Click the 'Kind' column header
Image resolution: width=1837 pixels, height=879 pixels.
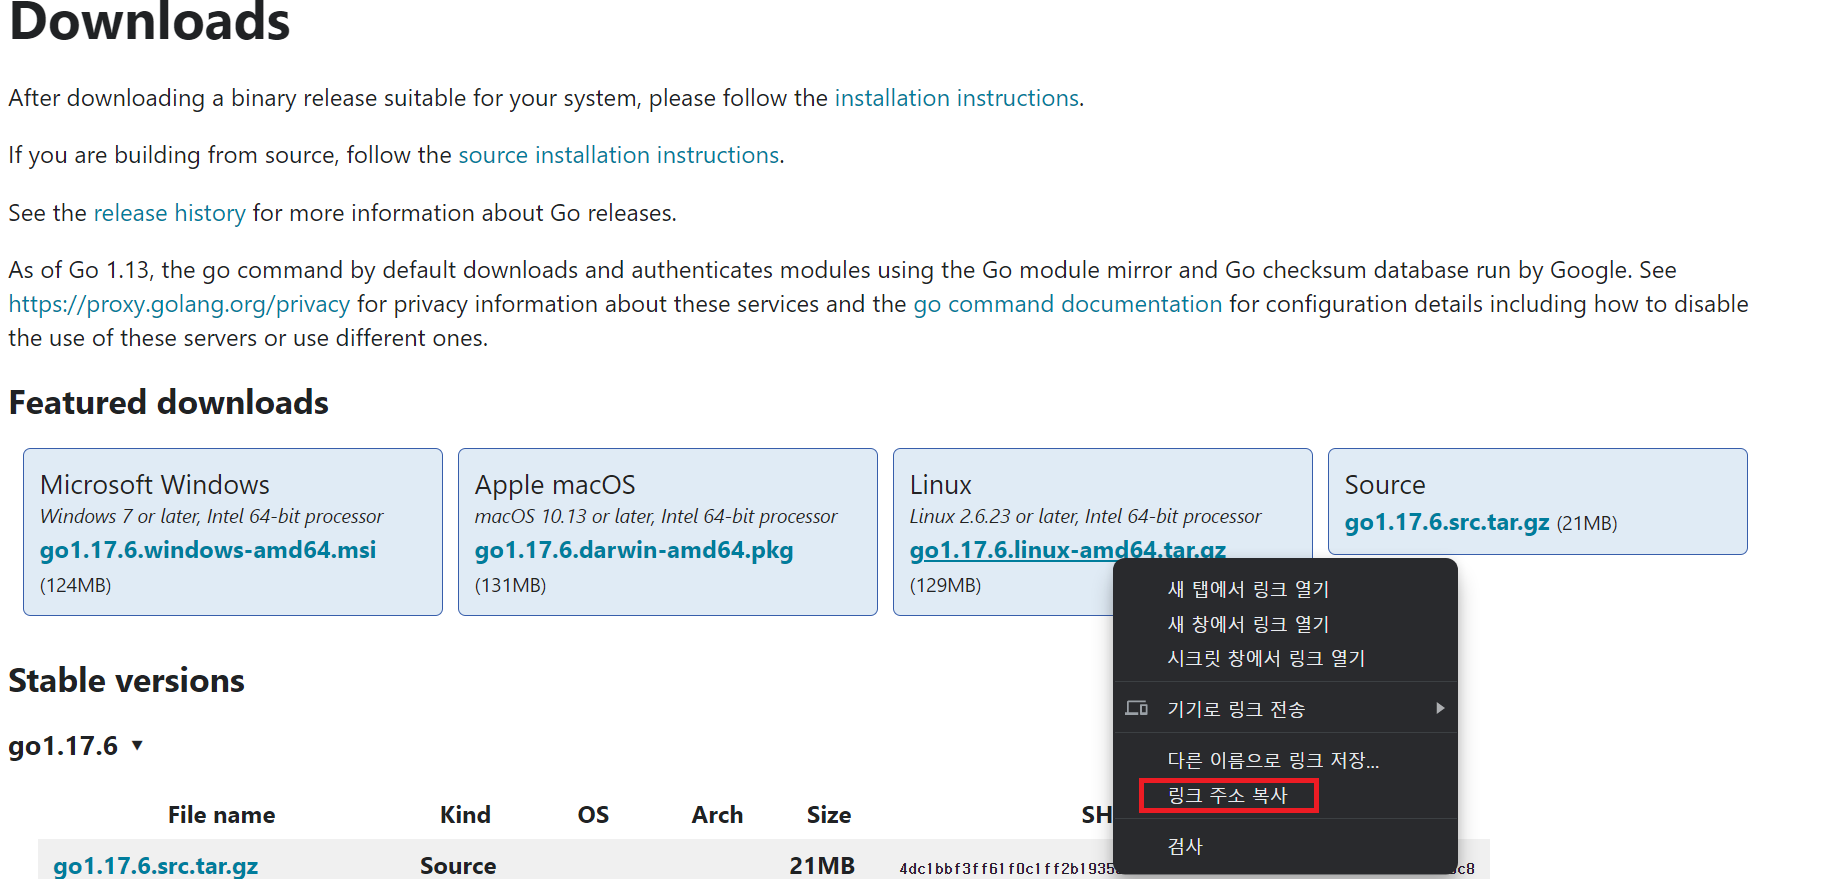pos(465,815)
